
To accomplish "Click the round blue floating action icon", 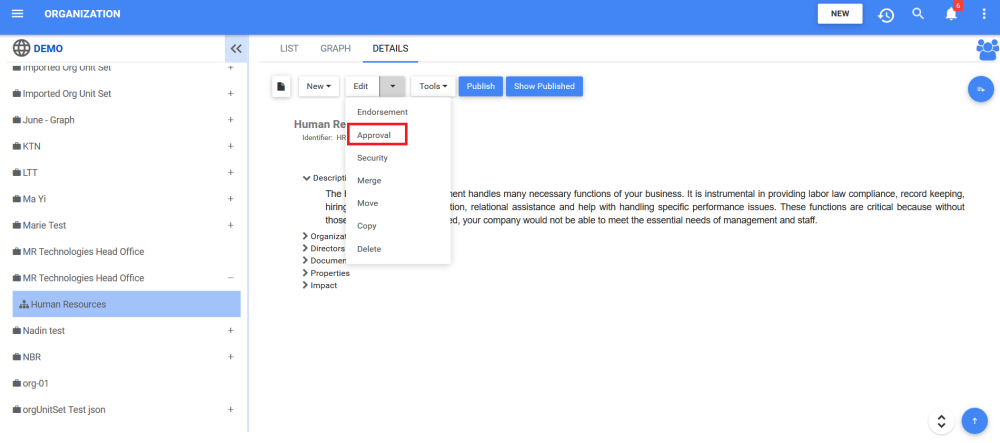I will 981,89.
